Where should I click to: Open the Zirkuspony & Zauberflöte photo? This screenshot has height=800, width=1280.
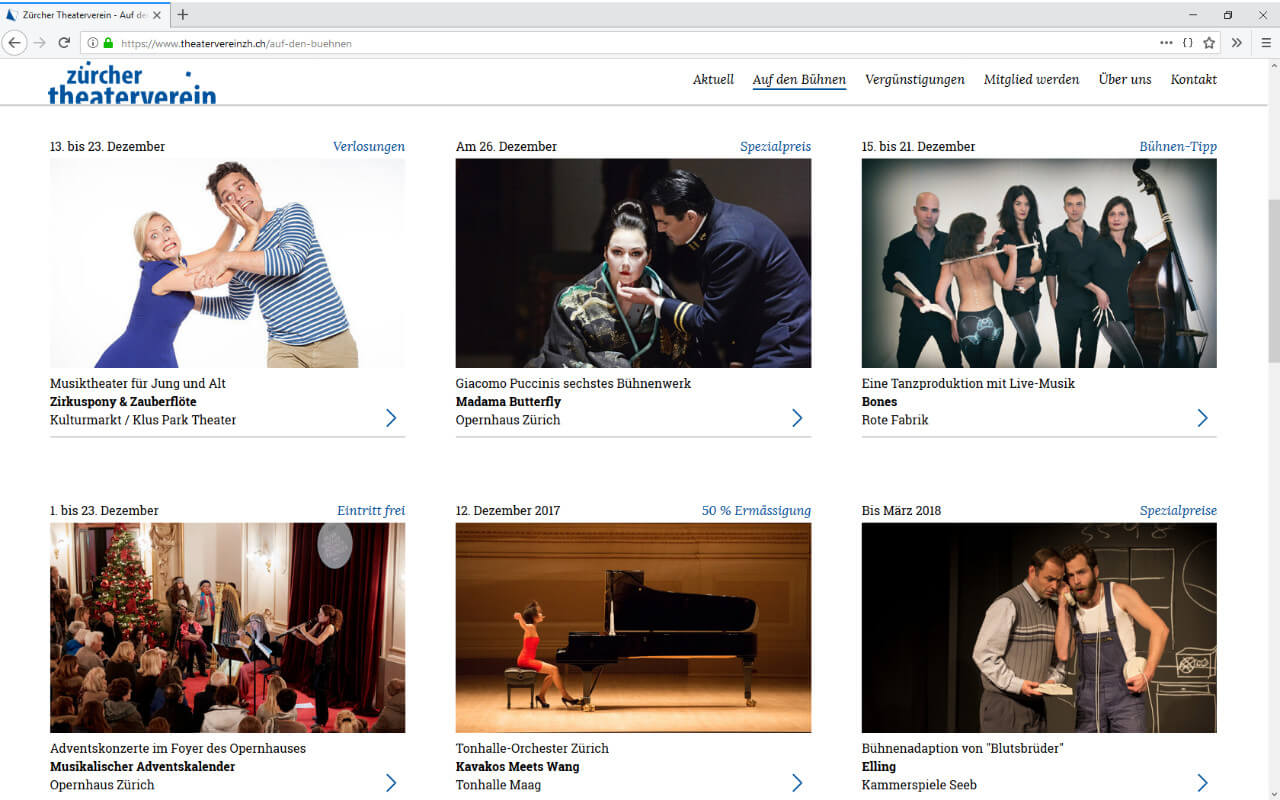228,263
